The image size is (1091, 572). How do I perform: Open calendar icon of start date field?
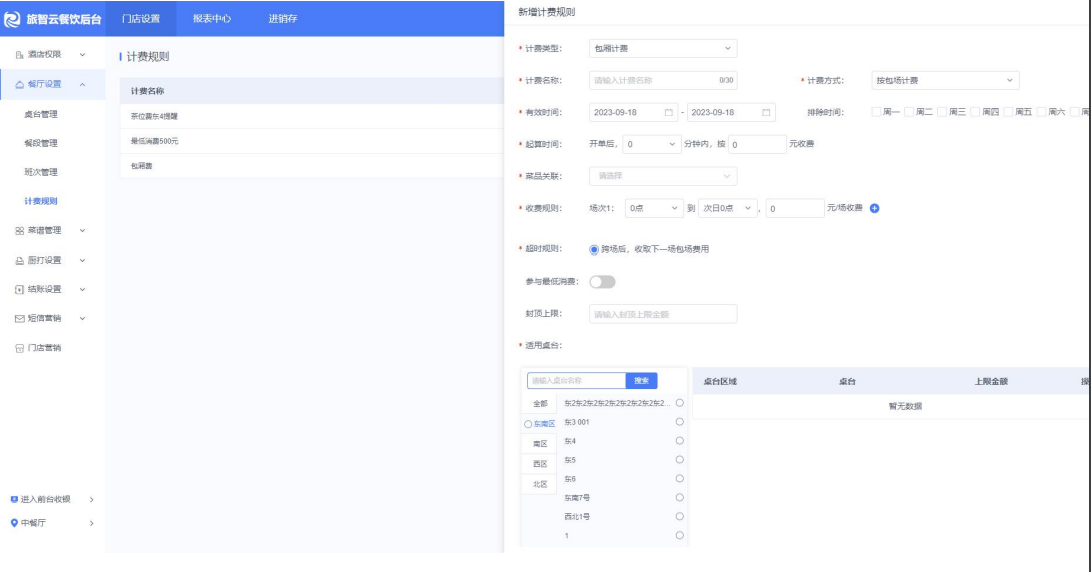click(x=669, y=112)
